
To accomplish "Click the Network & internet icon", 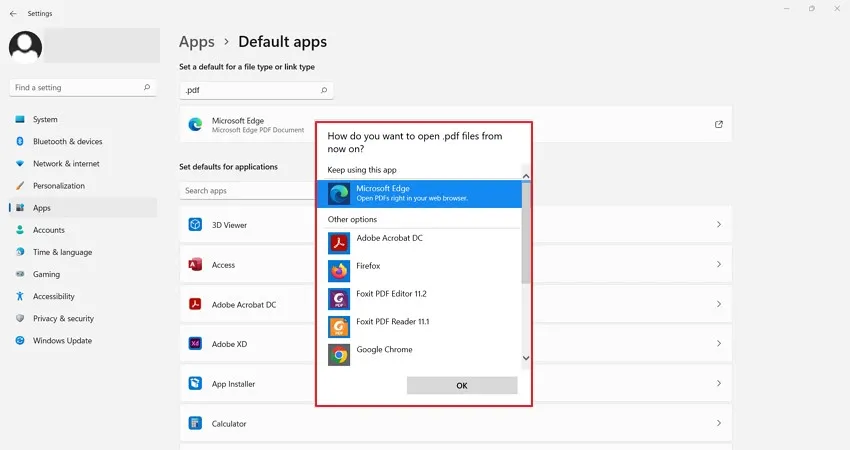I will click(20, 164).
